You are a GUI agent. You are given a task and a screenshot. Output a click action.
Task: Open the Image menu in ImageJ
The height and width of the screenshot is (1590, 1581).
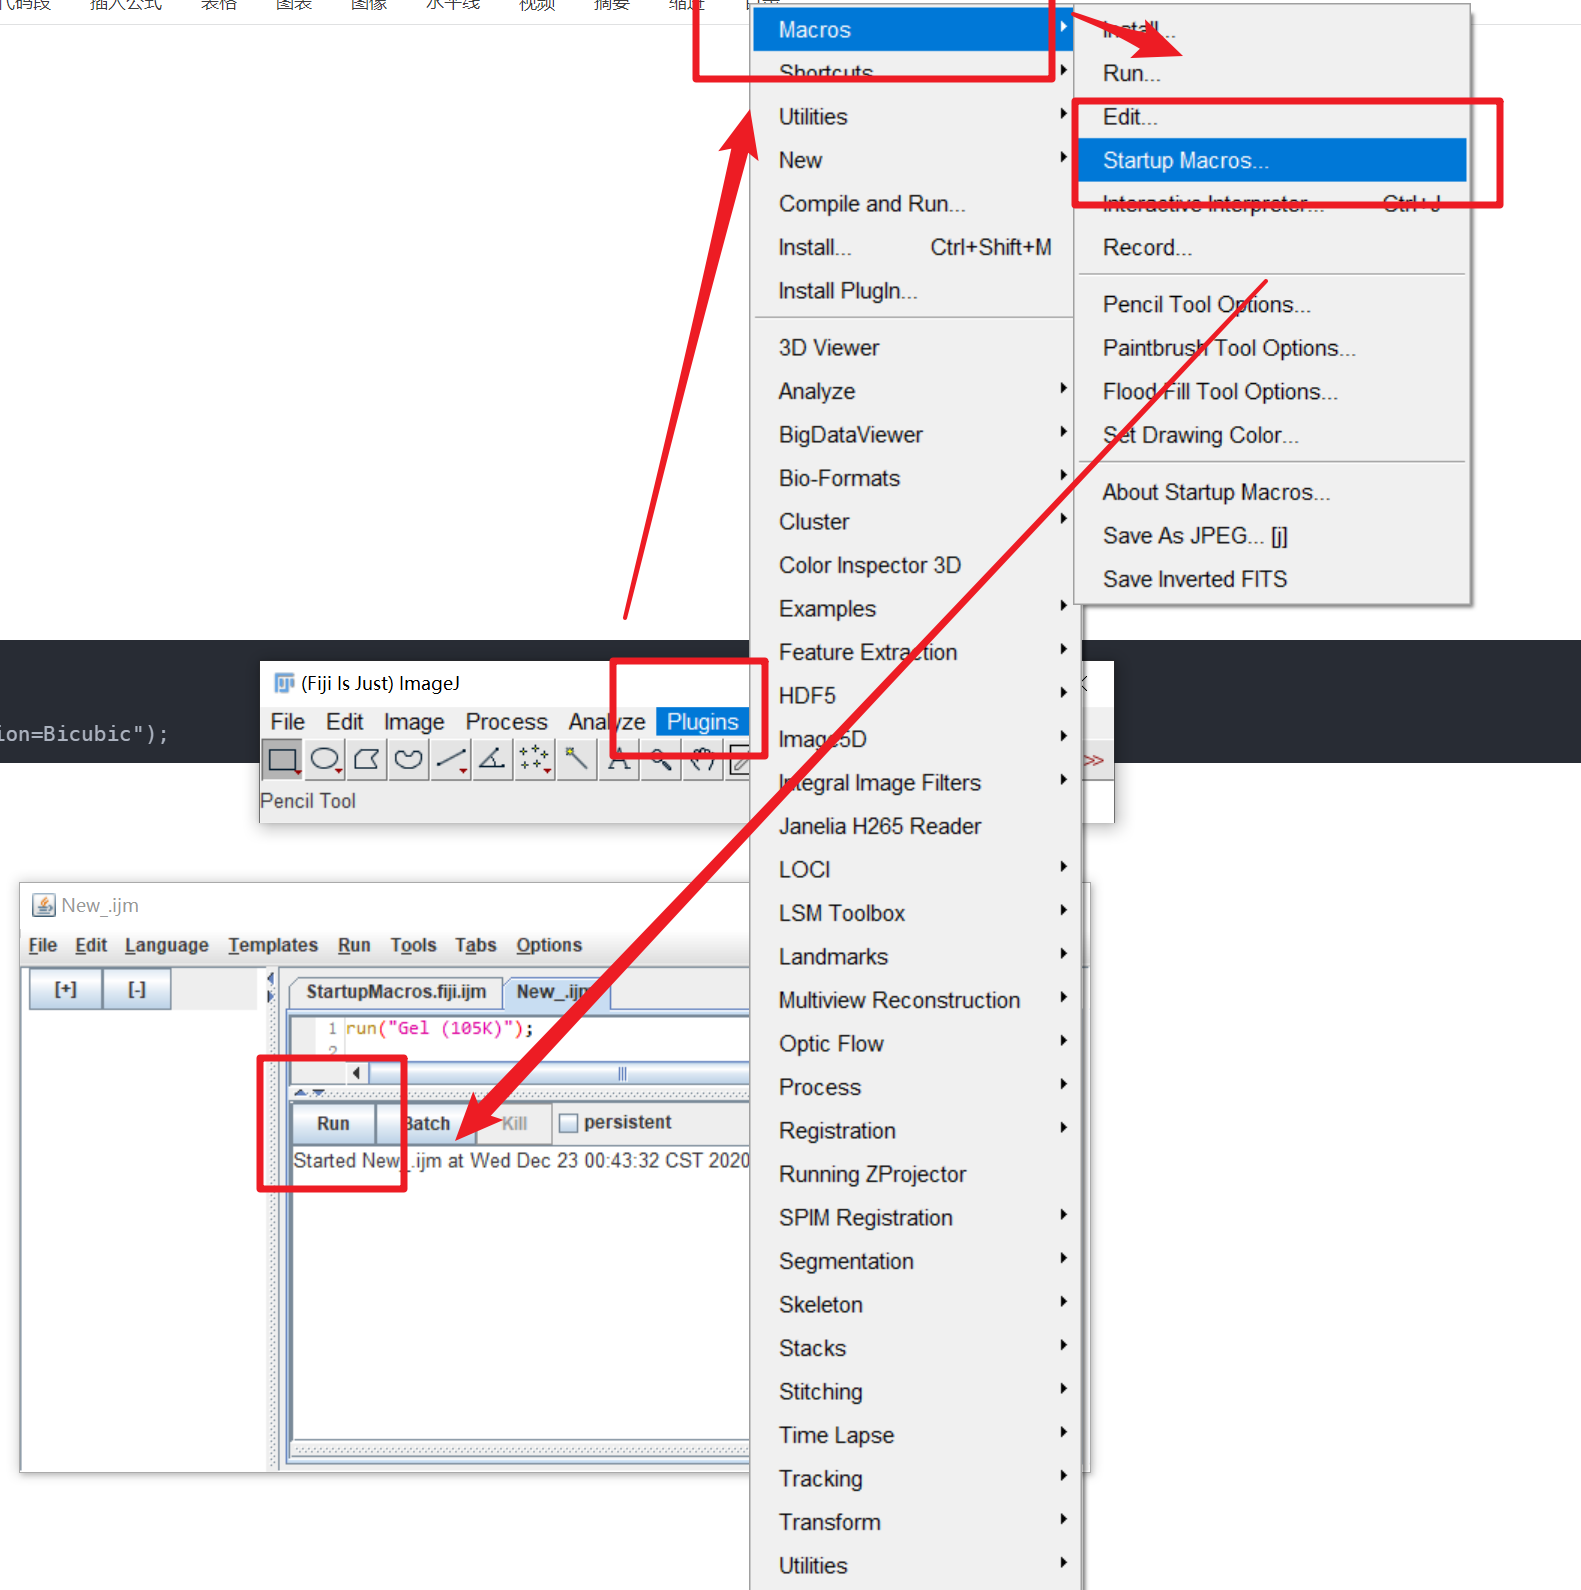[414, 721]
